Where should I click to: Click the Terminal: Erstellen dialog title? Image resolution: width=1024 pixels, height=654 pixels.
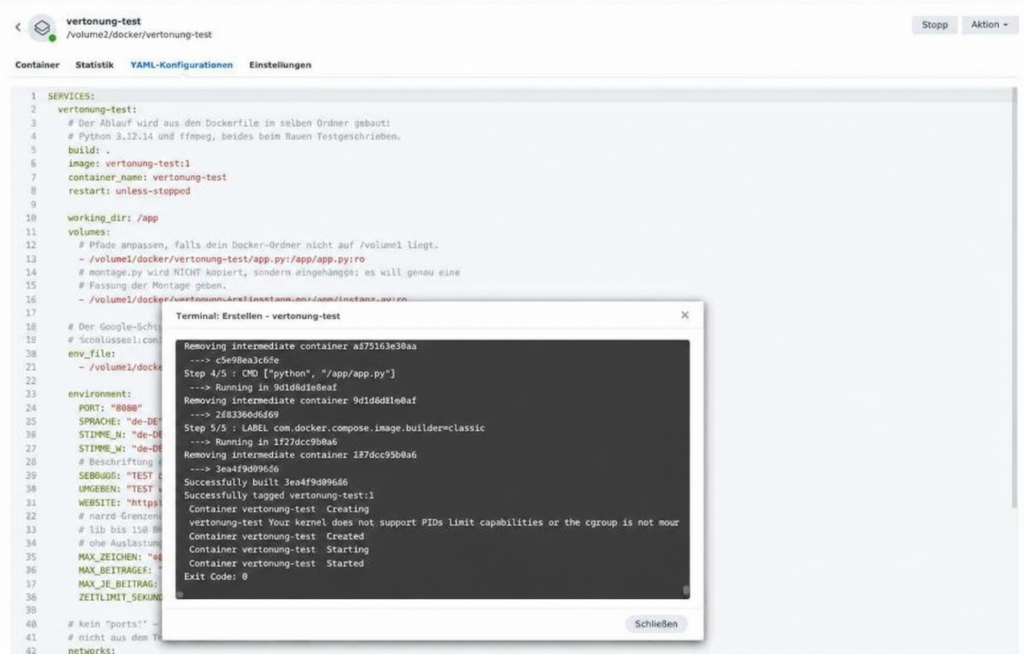[258, 316]
